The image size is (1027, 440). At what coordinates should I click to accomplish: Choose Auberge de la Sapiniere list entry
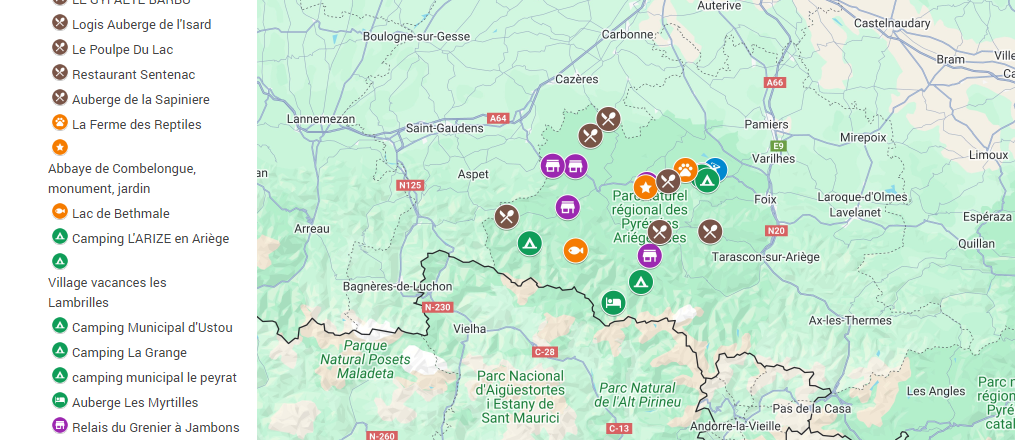pyautogui.click(x=140, y=100)
